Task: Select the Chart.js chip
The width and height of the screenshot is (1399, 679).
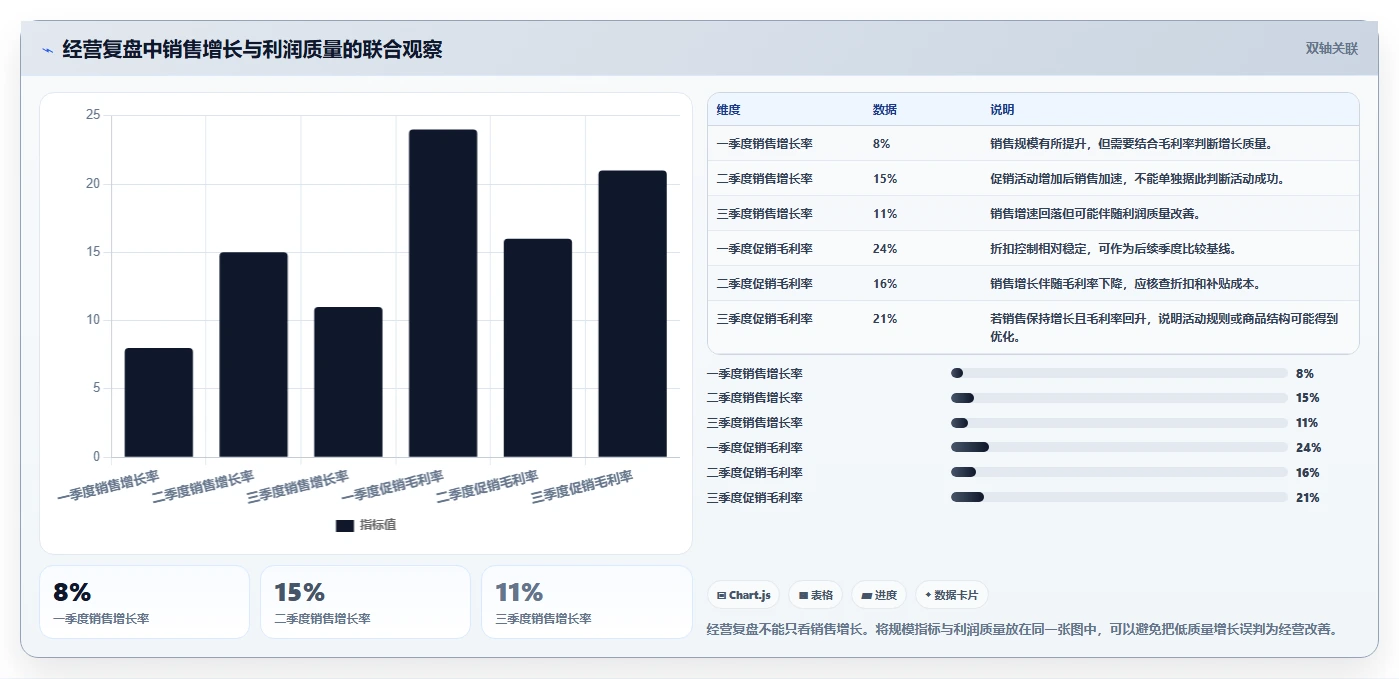Action: (744, 595)
